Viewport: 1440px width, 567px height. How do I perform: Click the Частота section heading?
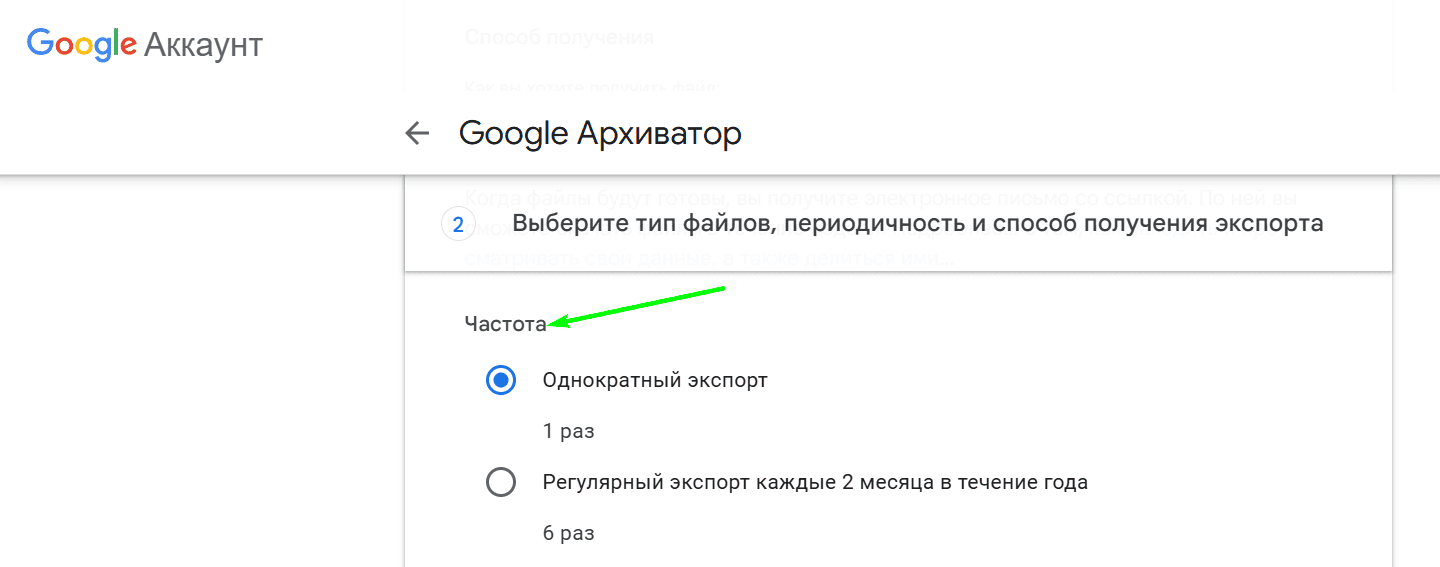tap(505, 324)
